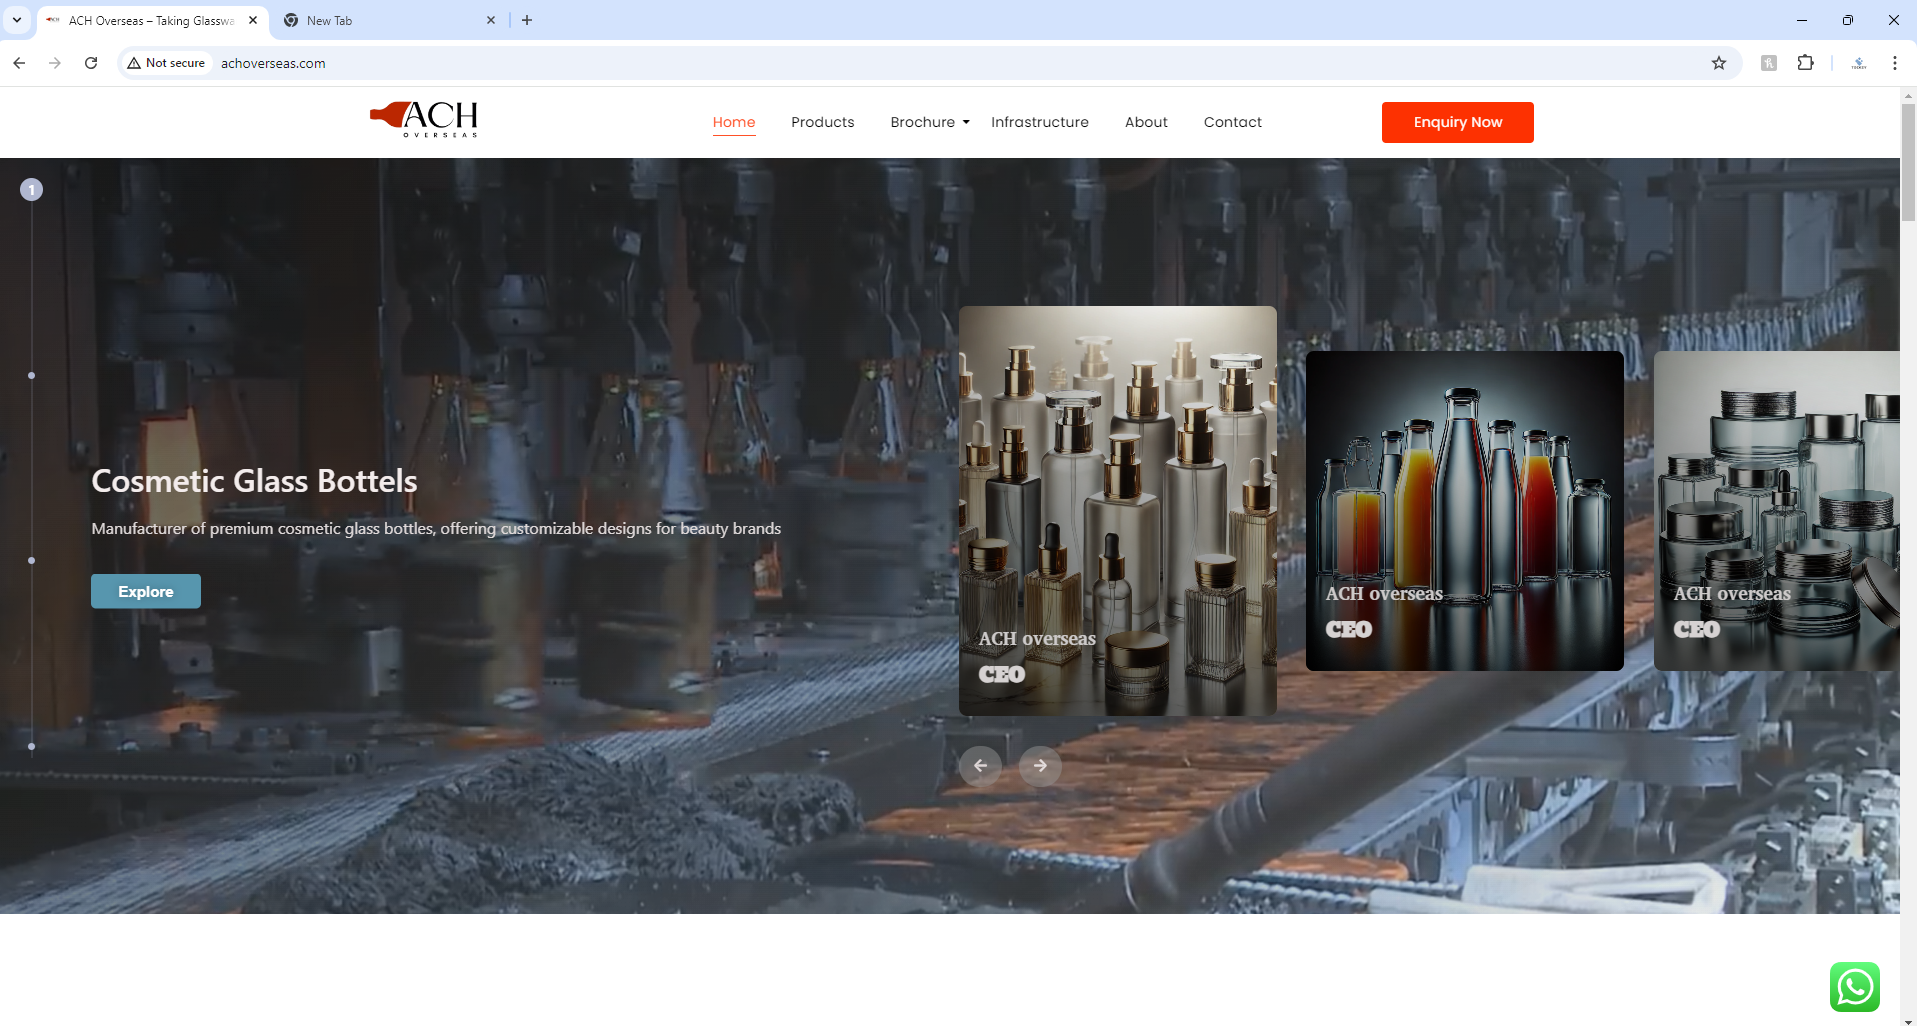Select the third slide indicator dot
The image size is (1917, 1026).
click(x=32, y=560)
